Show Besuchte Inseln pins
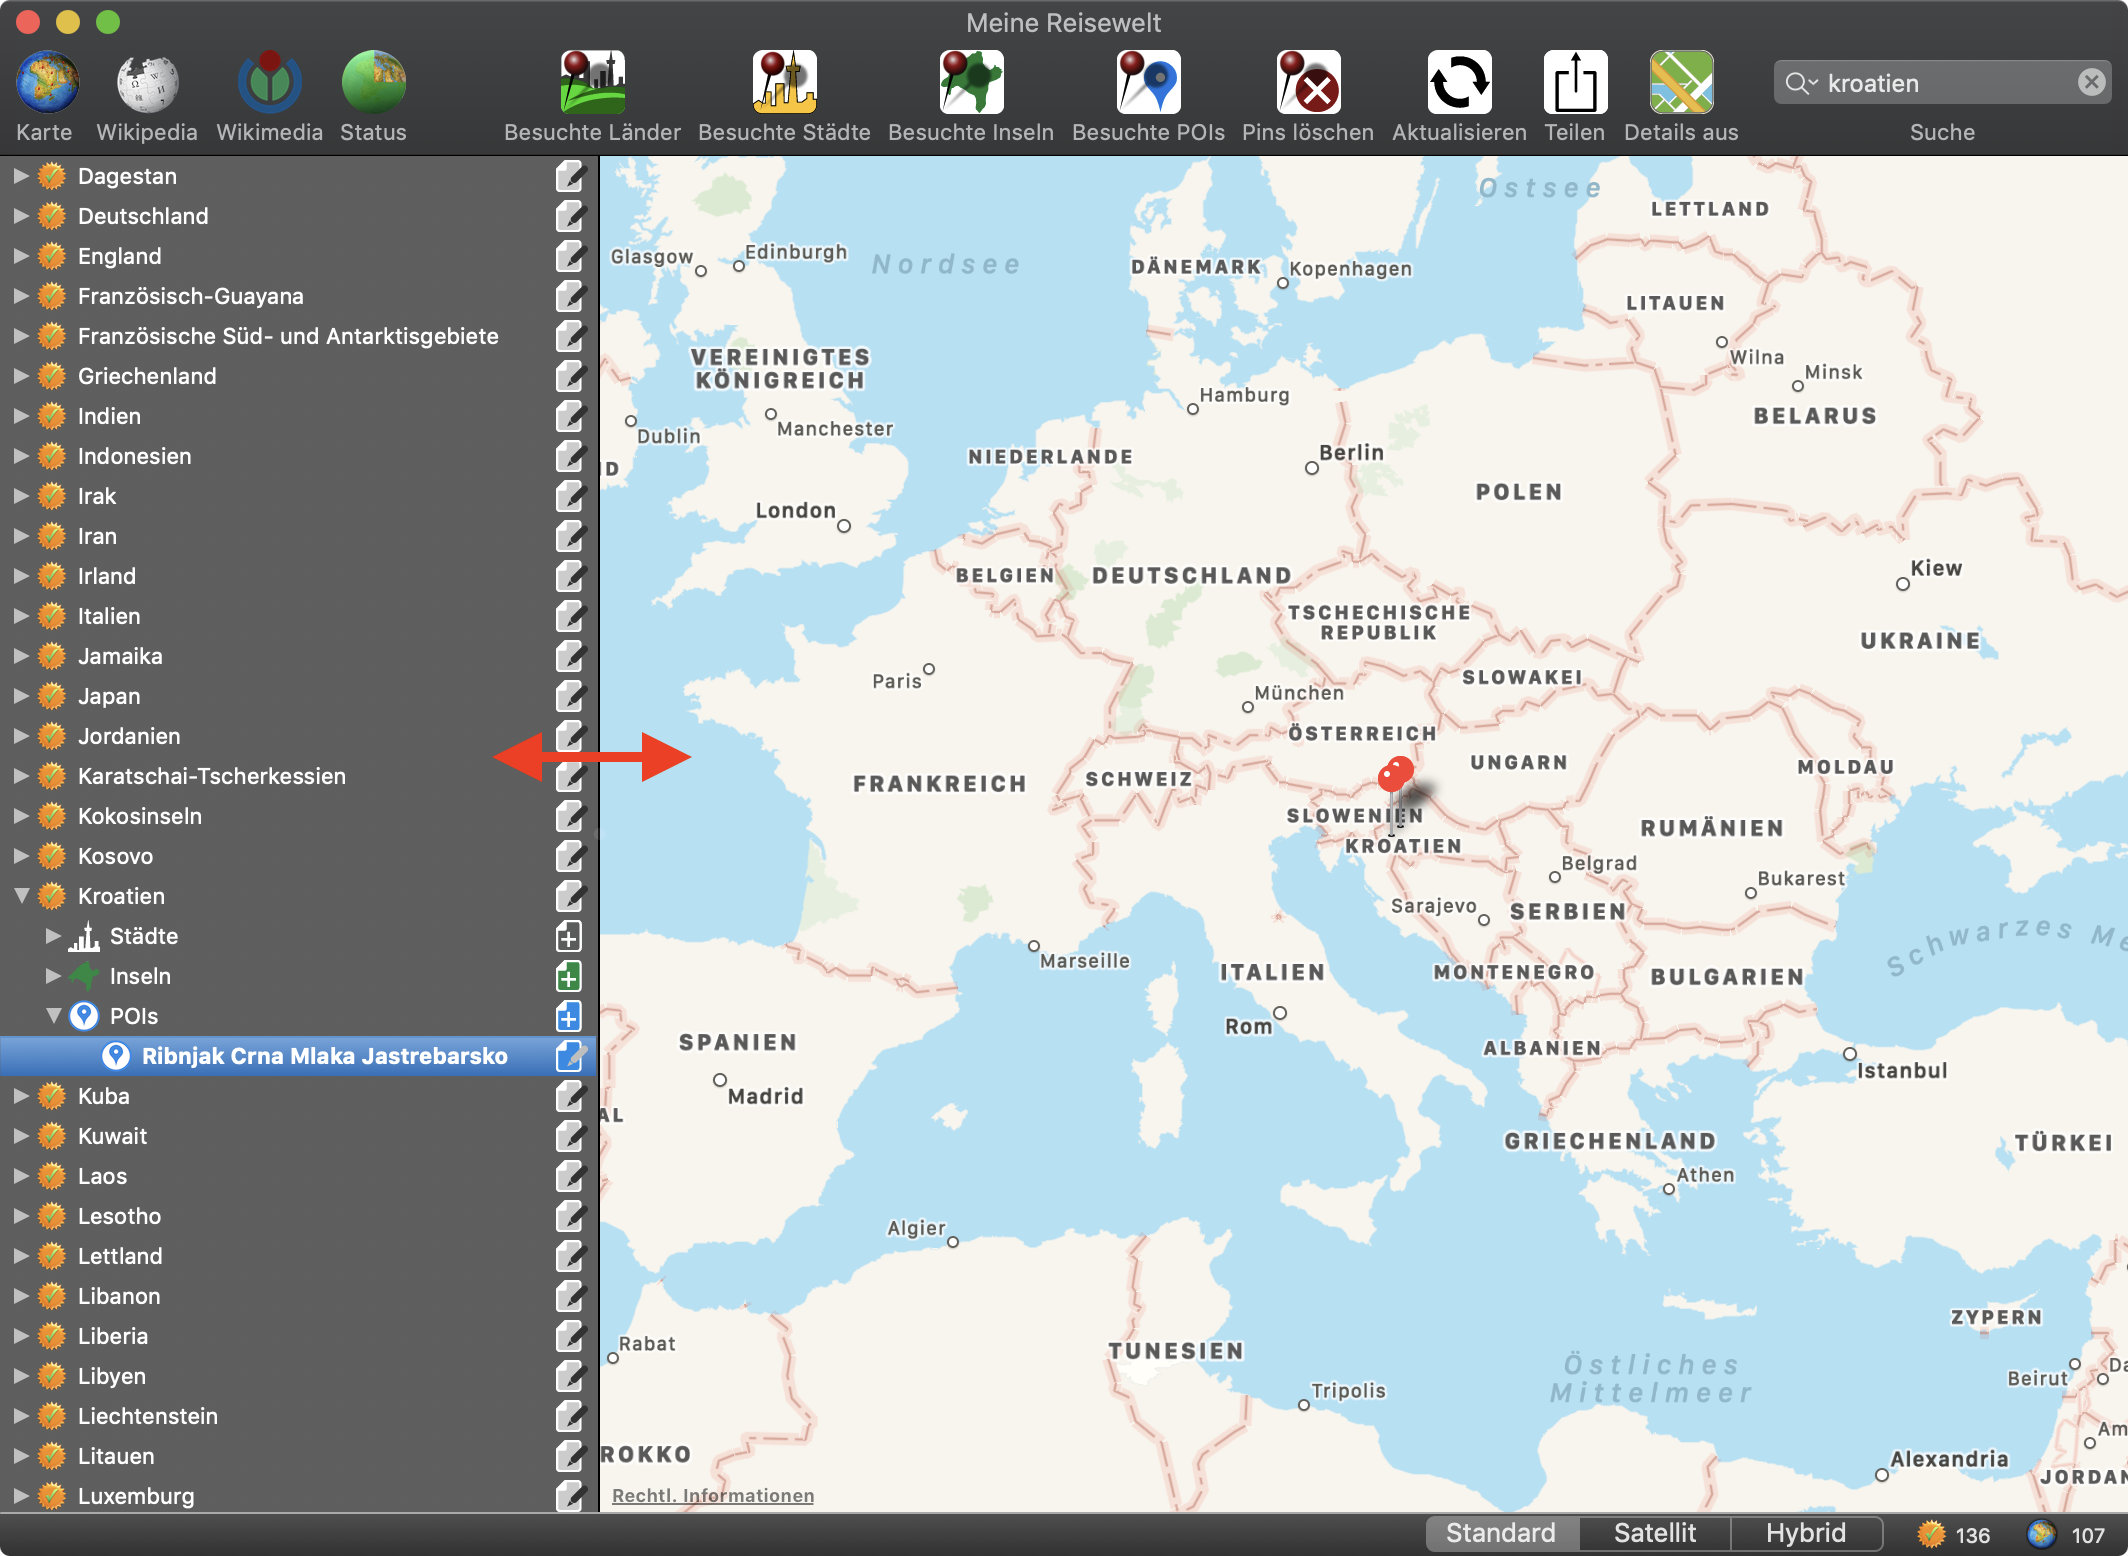 tap(971, 83)
